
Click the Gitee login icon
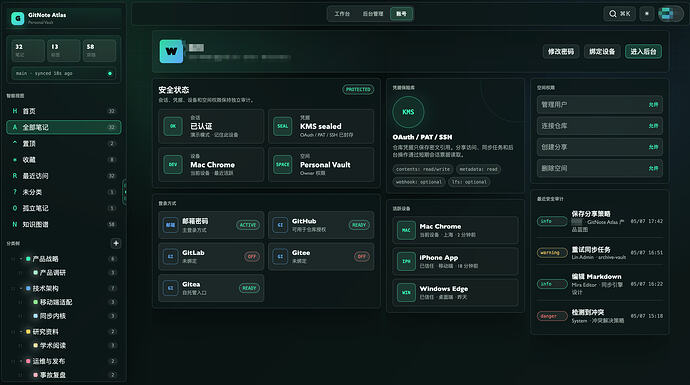[280, 257]
